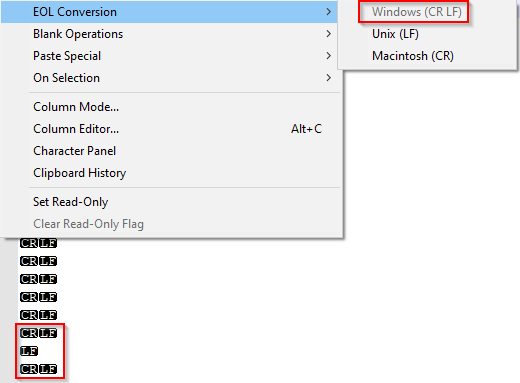Expand the arrow beside Paste Special
520x383 pixels.
coord(329,56)
